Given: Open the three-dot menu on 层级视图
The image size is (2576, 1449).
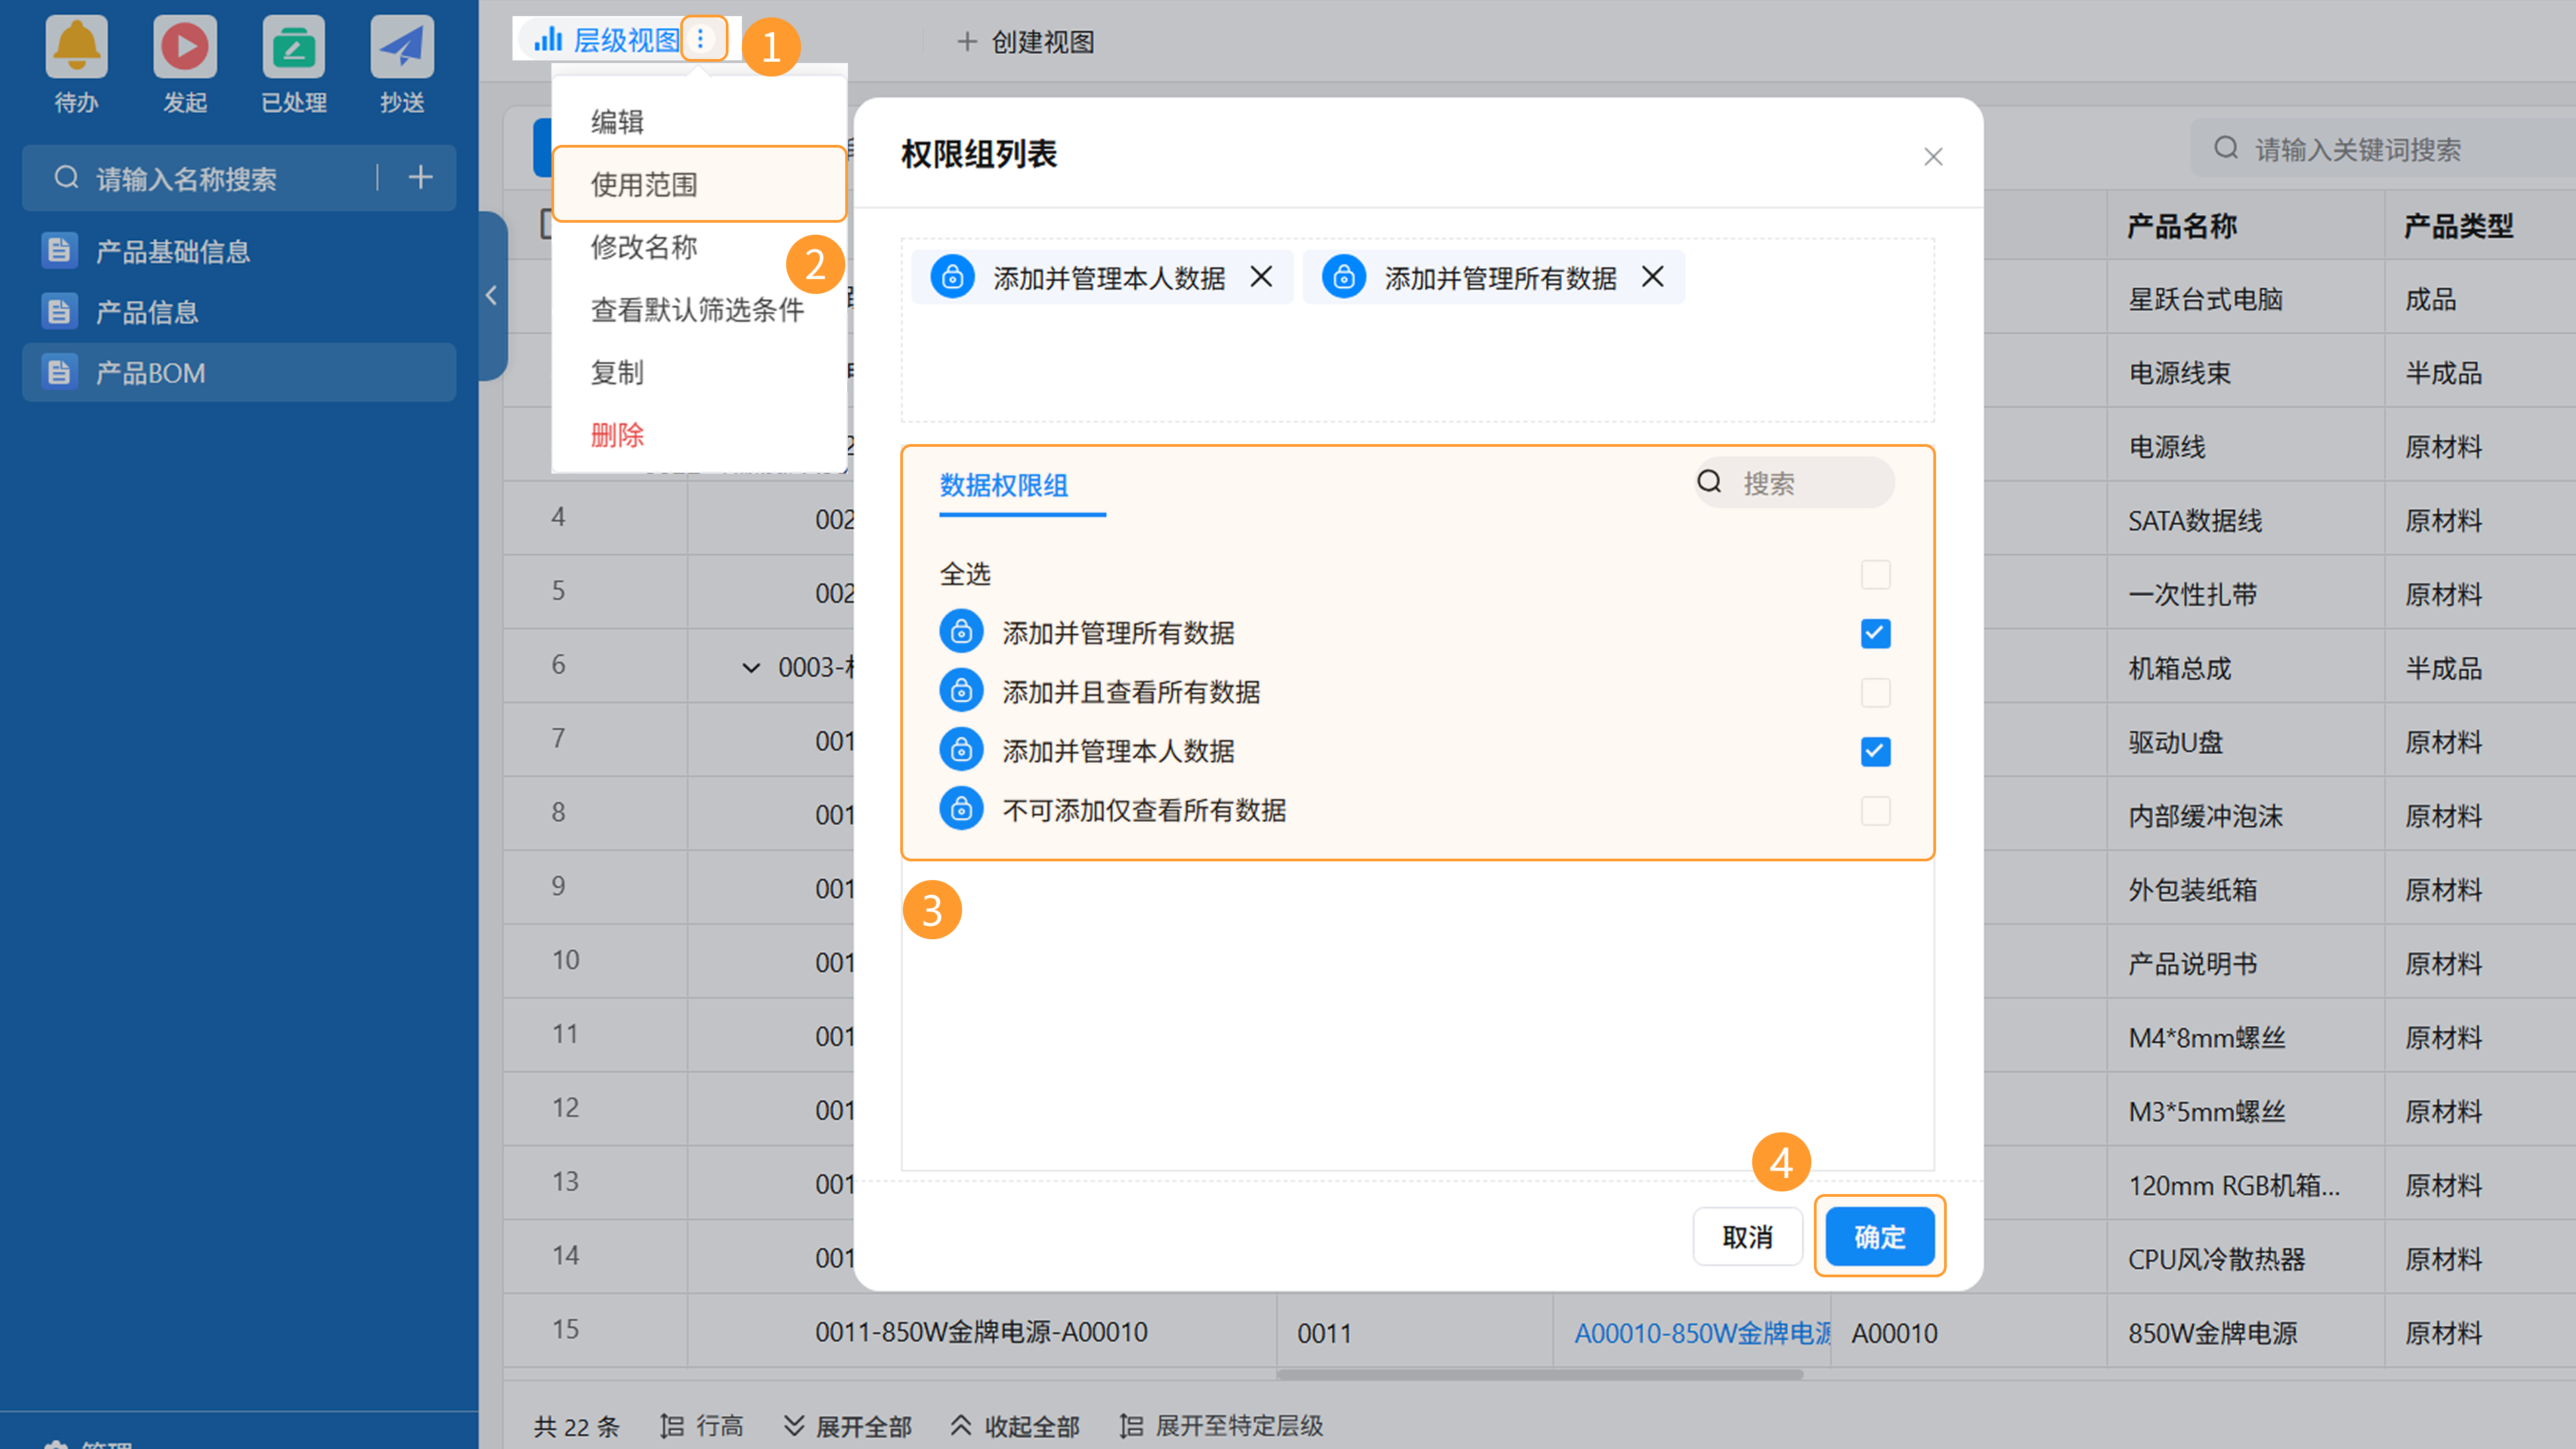Looking at the screenshot, I should pyautogui.click(x=701, y=40).
